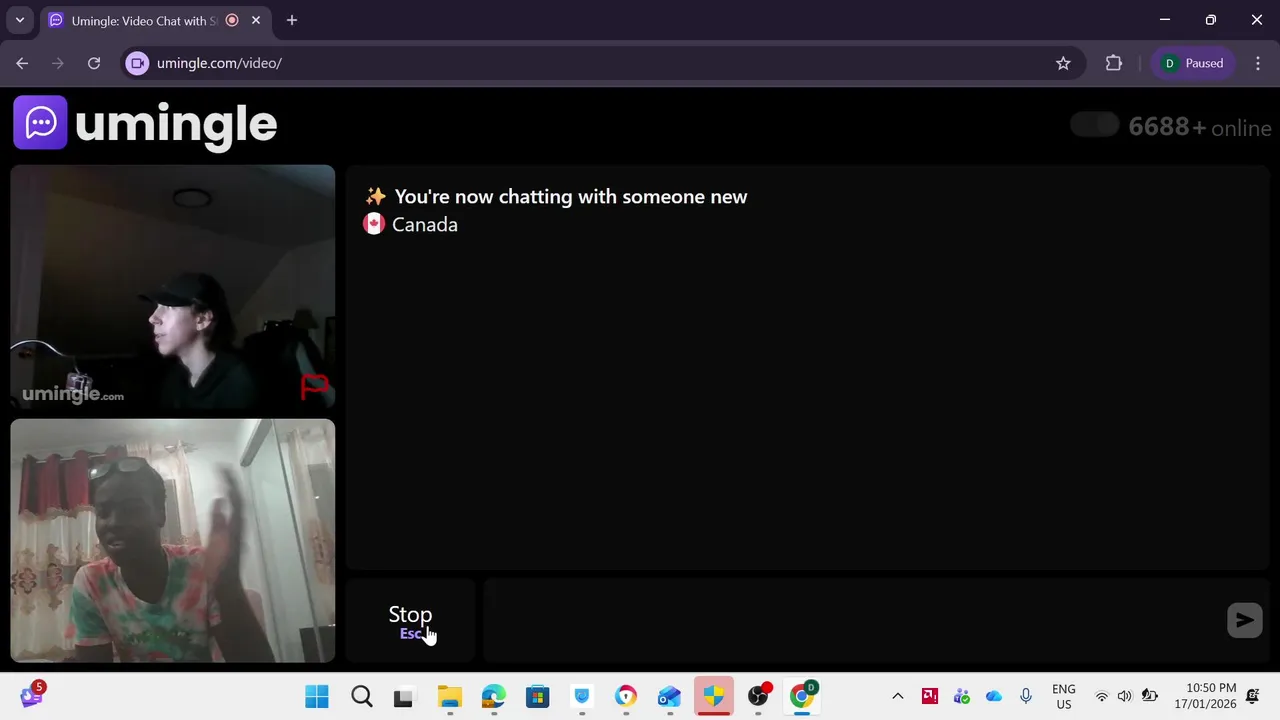This screenshot has height=720, width=1280.
Task: Open the browser extensions menu
Action: pyautogui.click(x=1114, y=63)
